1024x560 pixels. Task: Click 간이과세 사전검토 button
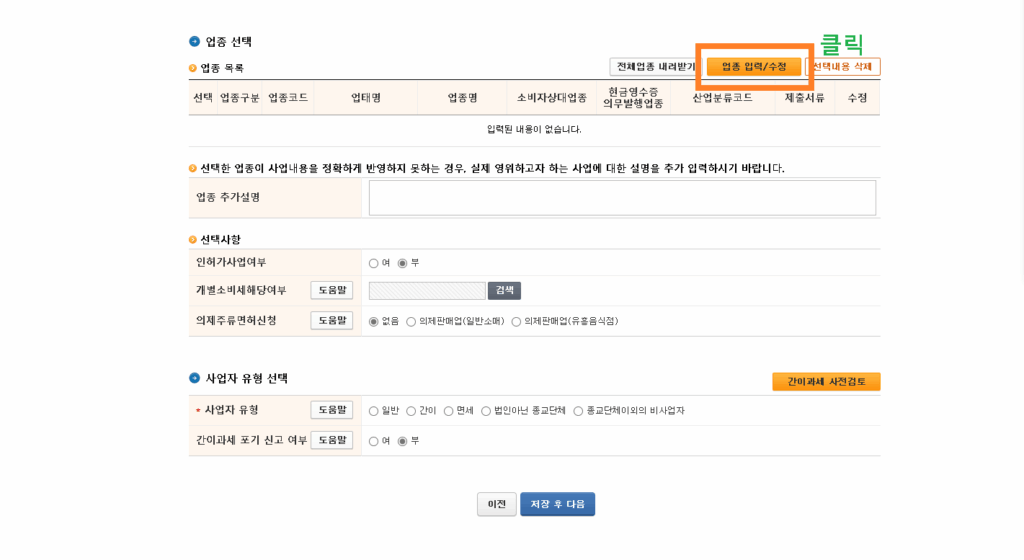(826, 382)
